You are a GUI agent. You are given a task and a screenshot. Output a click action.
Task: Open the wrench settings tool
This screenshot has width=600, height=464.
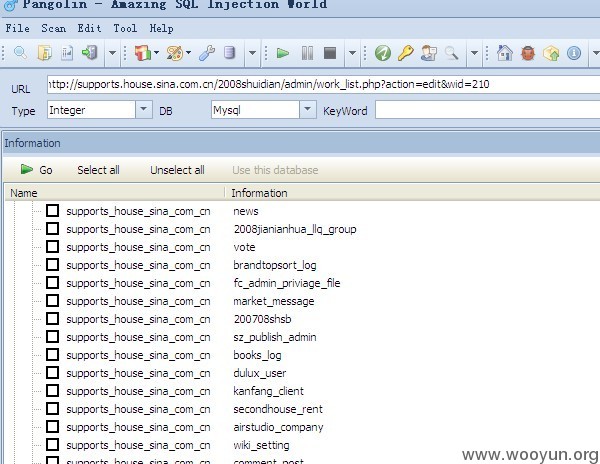(x=207, y=53)
